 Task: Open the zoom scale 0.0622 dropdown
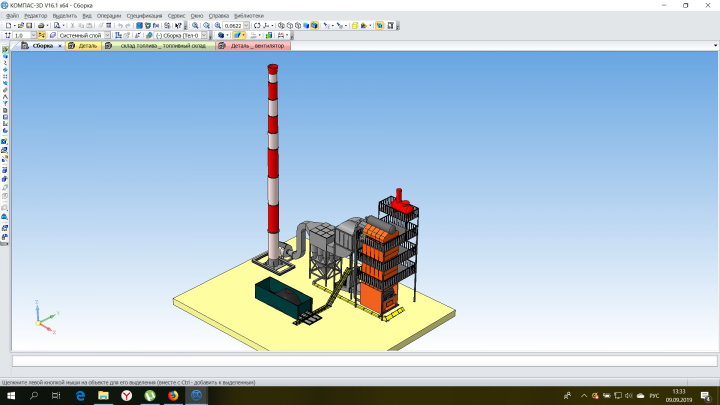pyautogui.click(x=247, y=26)
